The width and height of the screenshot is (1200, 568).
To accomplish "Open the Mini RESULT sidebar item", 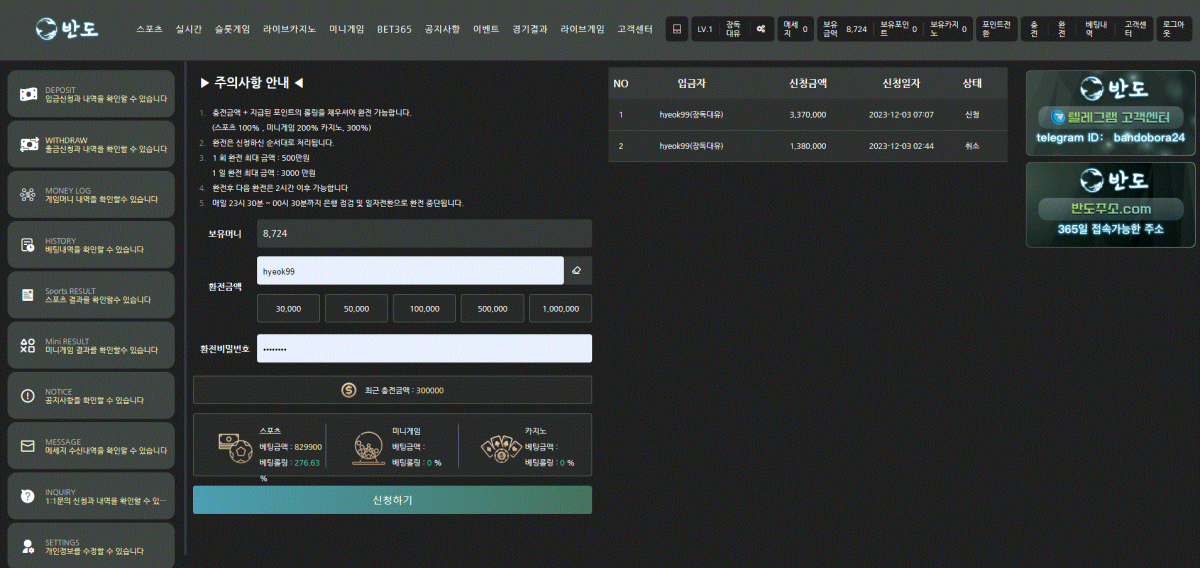I will [90, 346].
